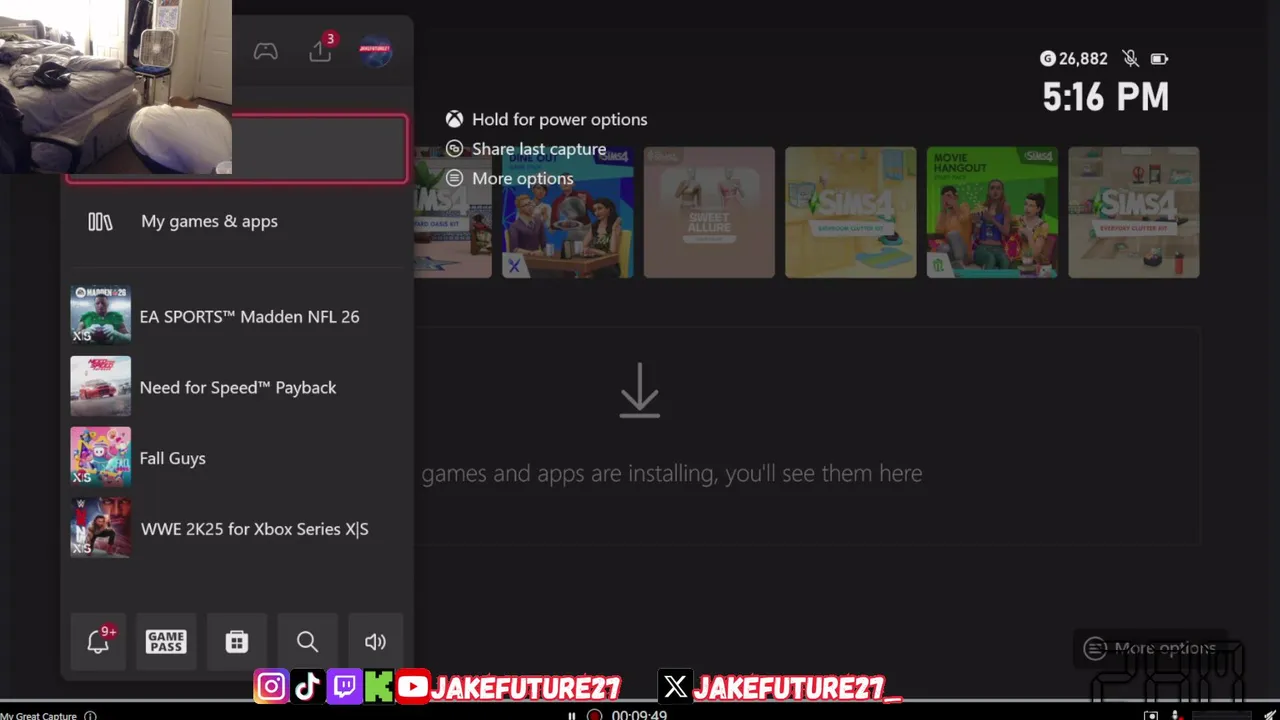Open My games & apps

(237, 222)
